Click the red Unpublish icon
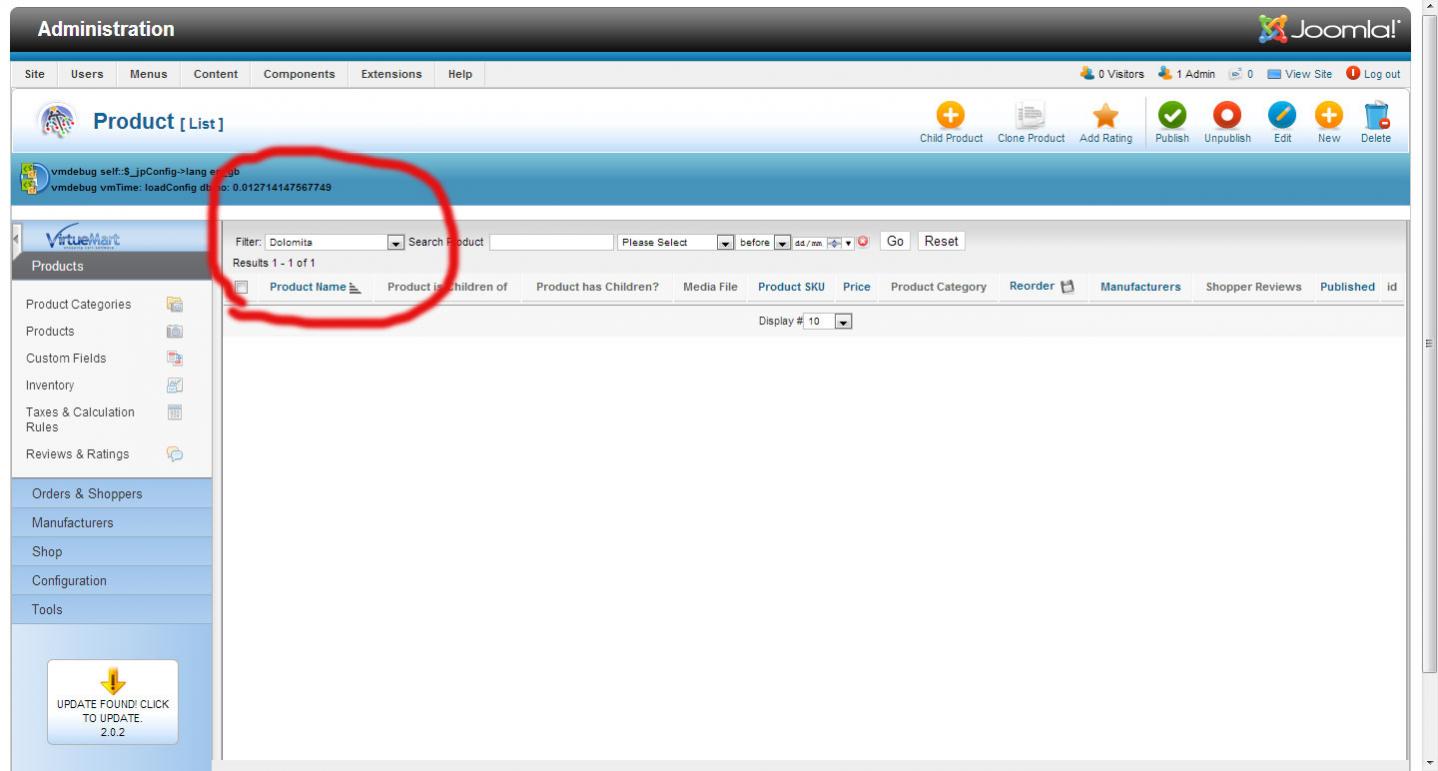The height and width of the screenshot is (771, 1438). point(1226,117)
